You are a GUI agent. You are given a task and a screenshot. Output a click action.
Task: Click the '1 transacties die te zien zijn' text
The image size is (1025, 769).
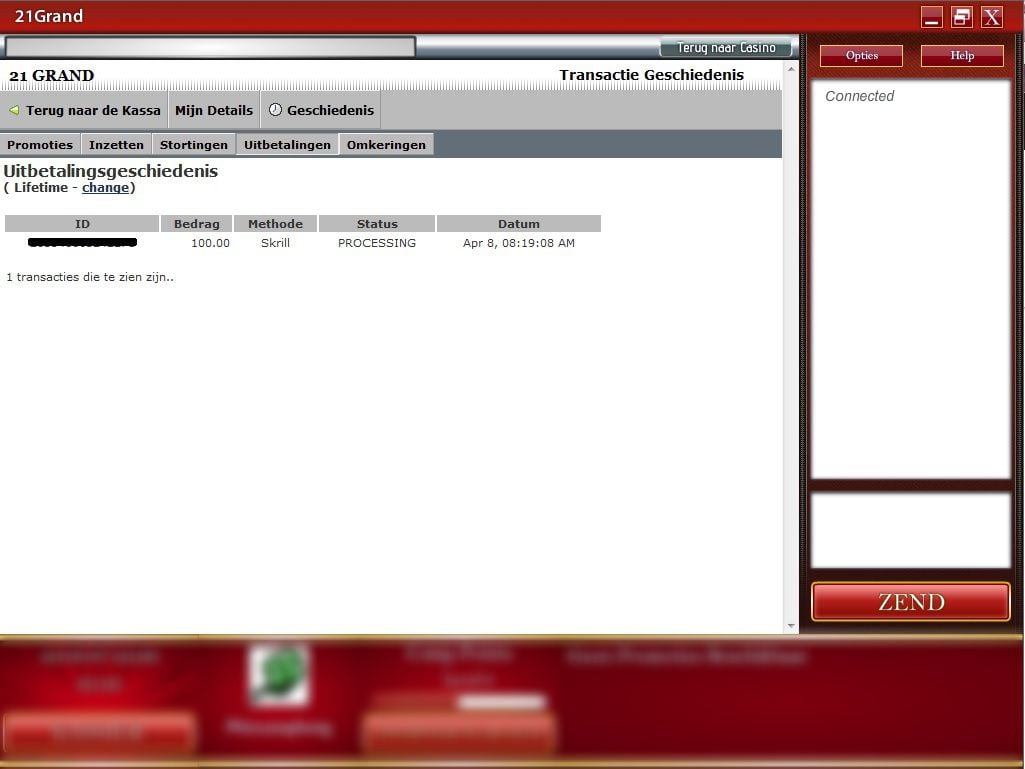90,277
